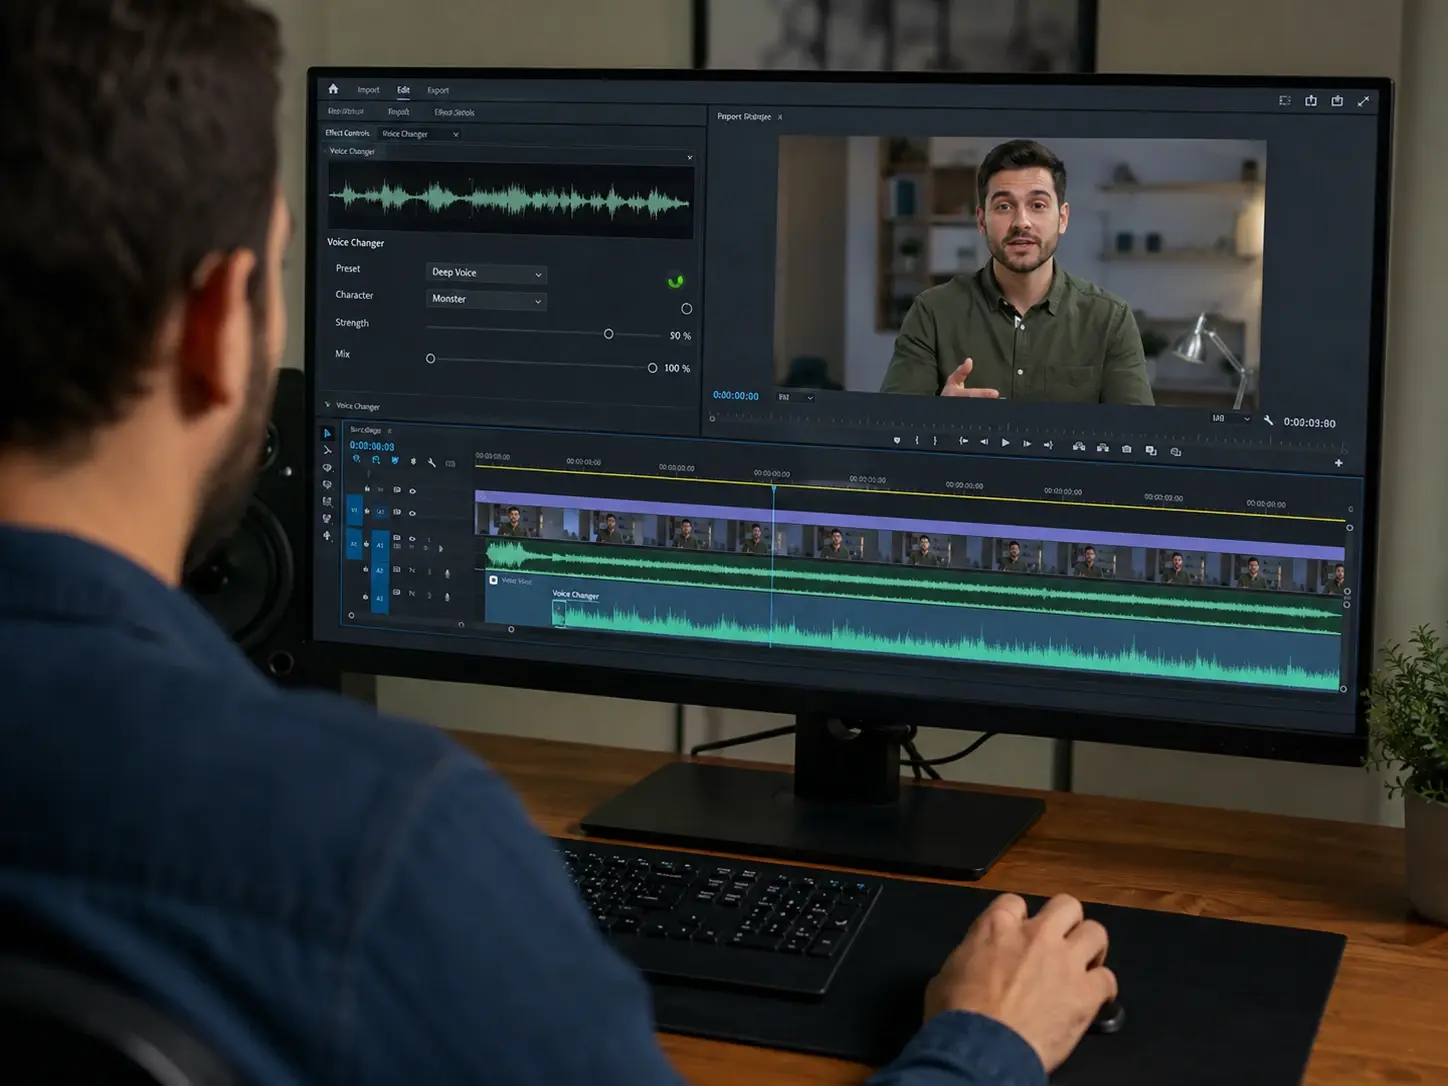Screen dimensions: 1448x1086
Task: Export a frame with the camera icon
Action: click(x=1127, y=449)
